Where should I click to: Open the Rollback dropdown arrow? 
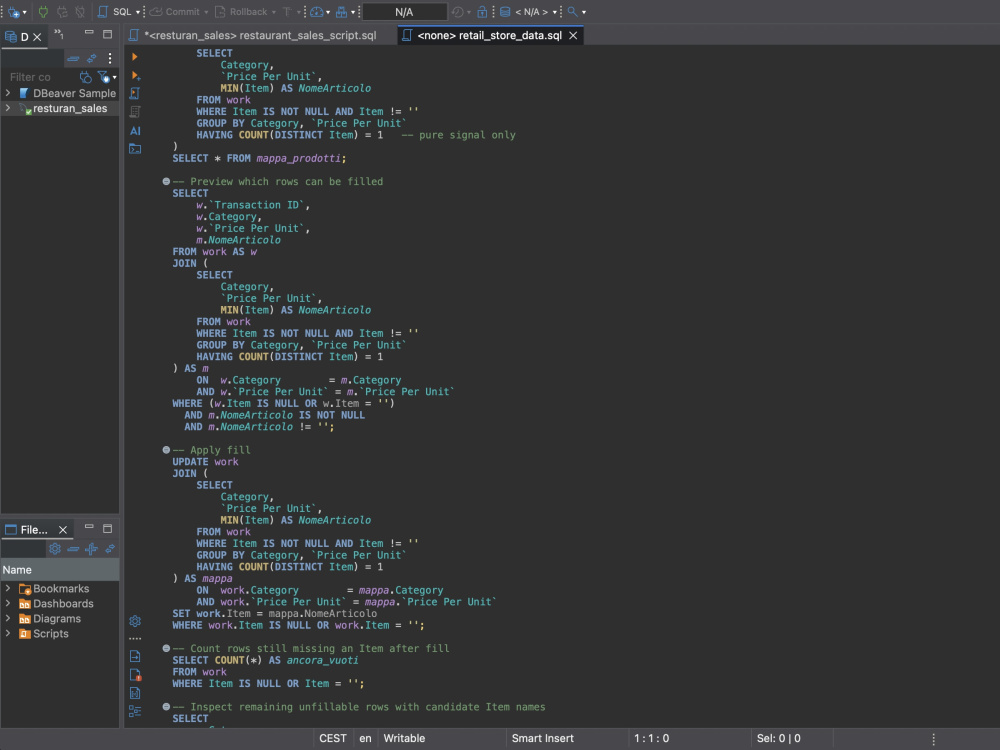[274, 12]
